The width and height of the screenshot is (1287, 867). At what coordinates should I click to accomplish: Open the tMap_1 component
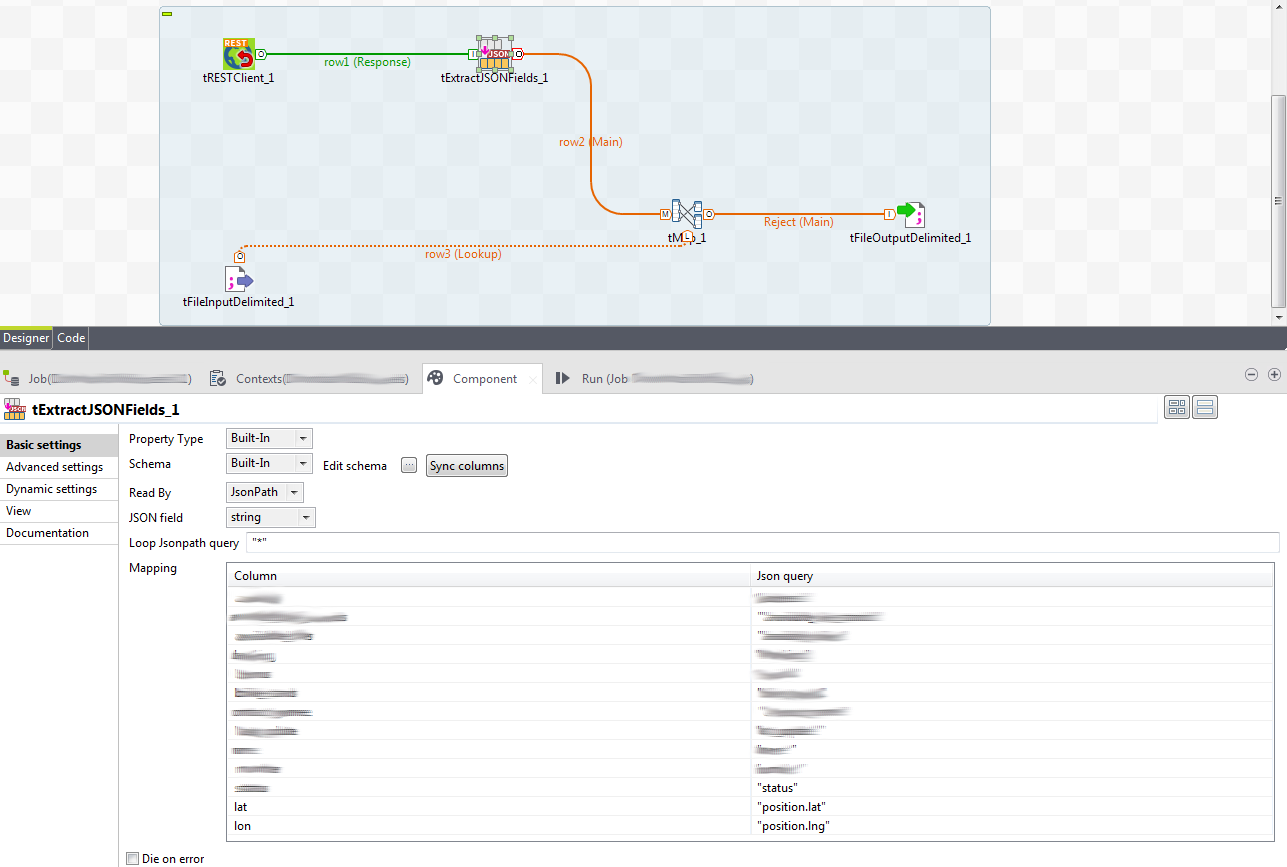tap(686, 214)
